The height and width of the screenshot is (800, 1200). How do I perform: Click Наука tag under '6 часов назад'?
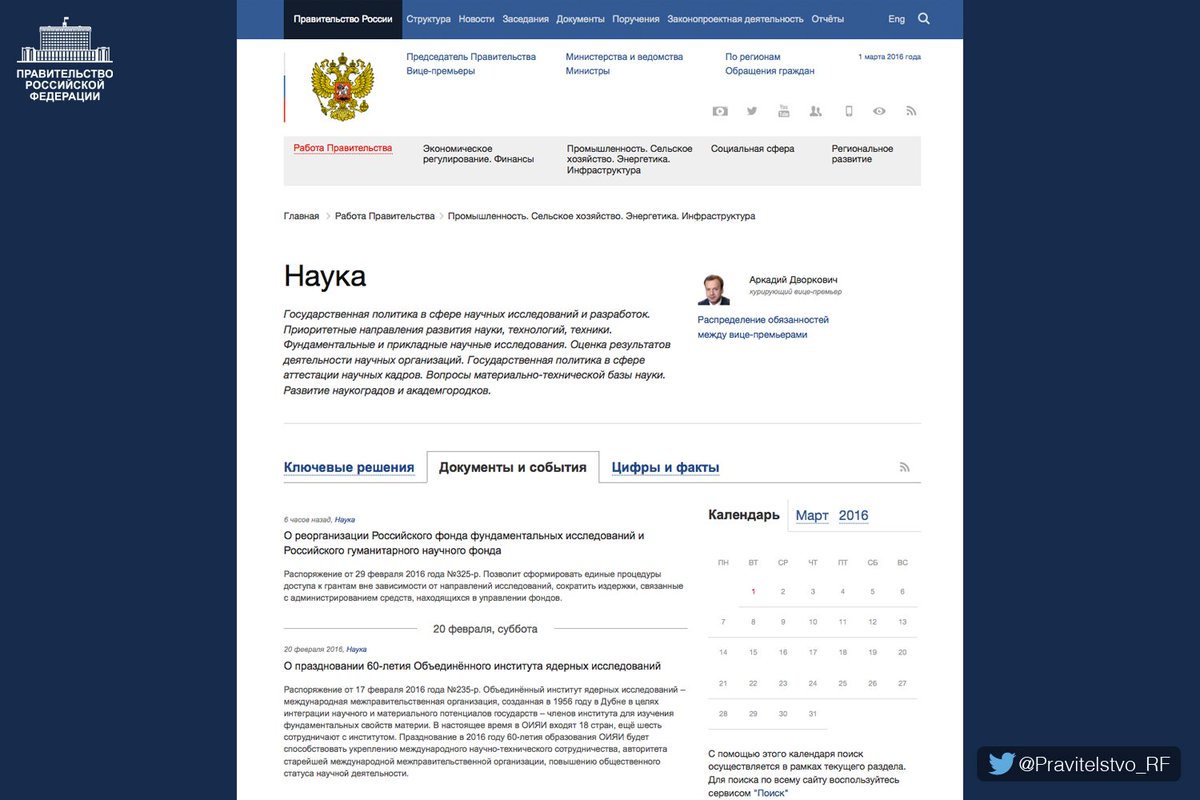[x=345, y=520]
